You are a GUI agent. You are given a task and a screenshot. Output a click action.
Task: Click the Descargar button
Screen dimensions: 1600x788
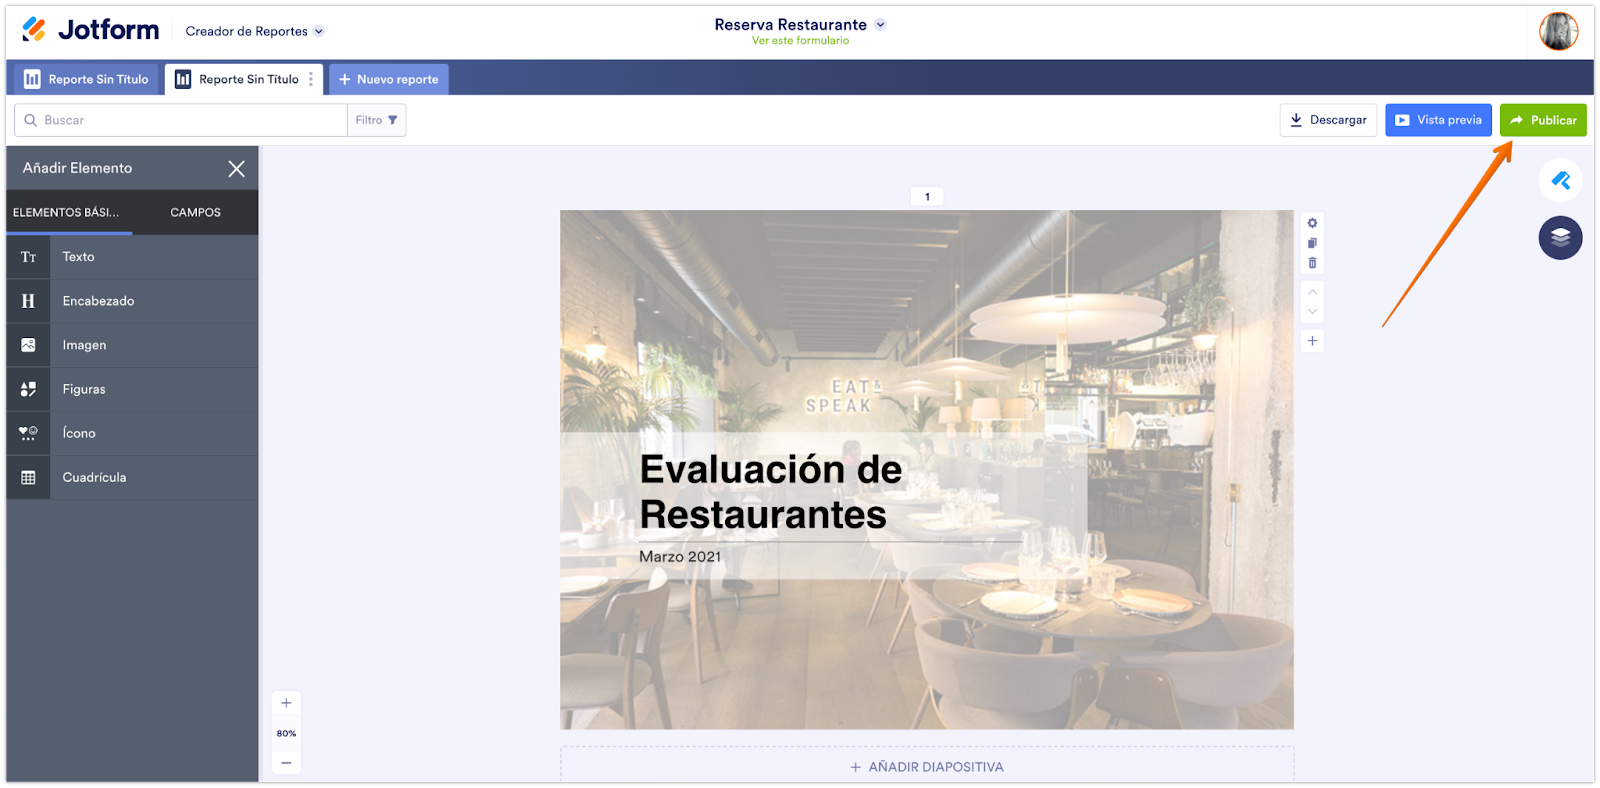point(1328,120)
